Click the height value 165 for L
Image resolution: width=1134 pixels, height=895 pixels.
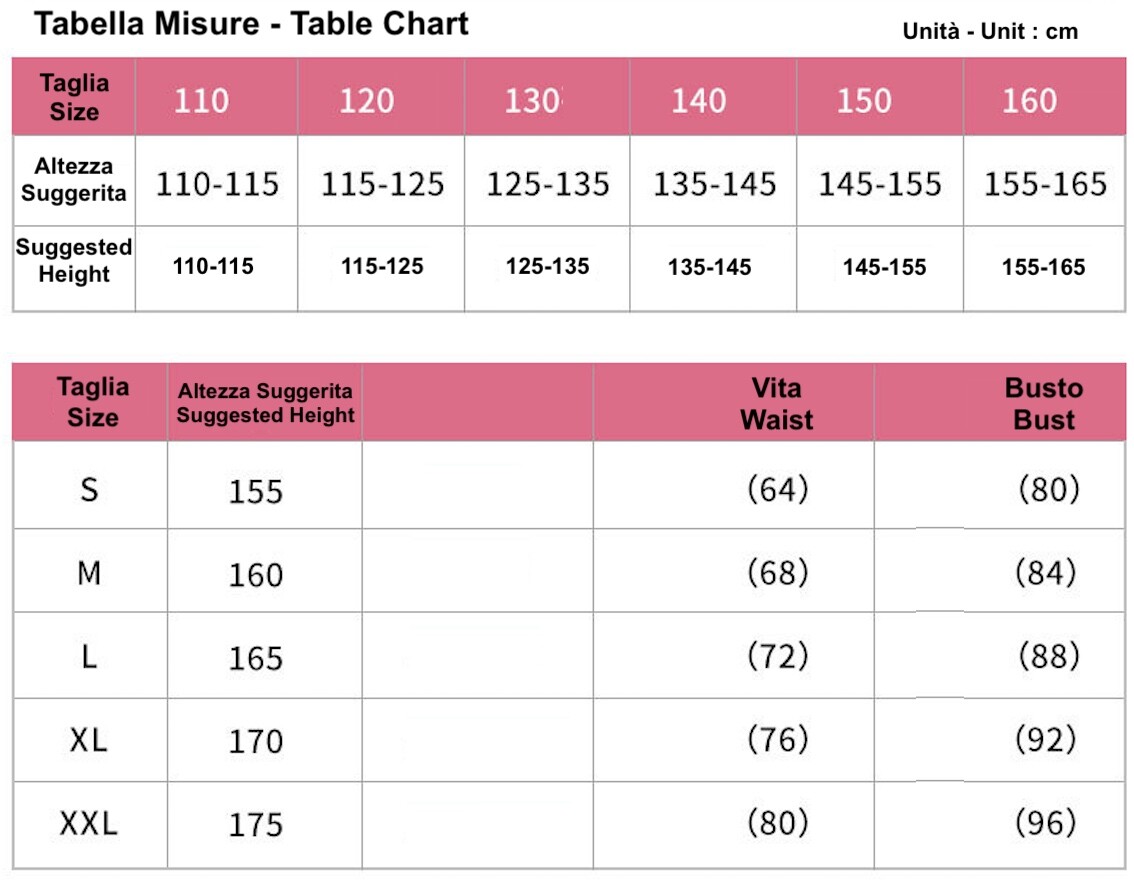coord(255,658)
